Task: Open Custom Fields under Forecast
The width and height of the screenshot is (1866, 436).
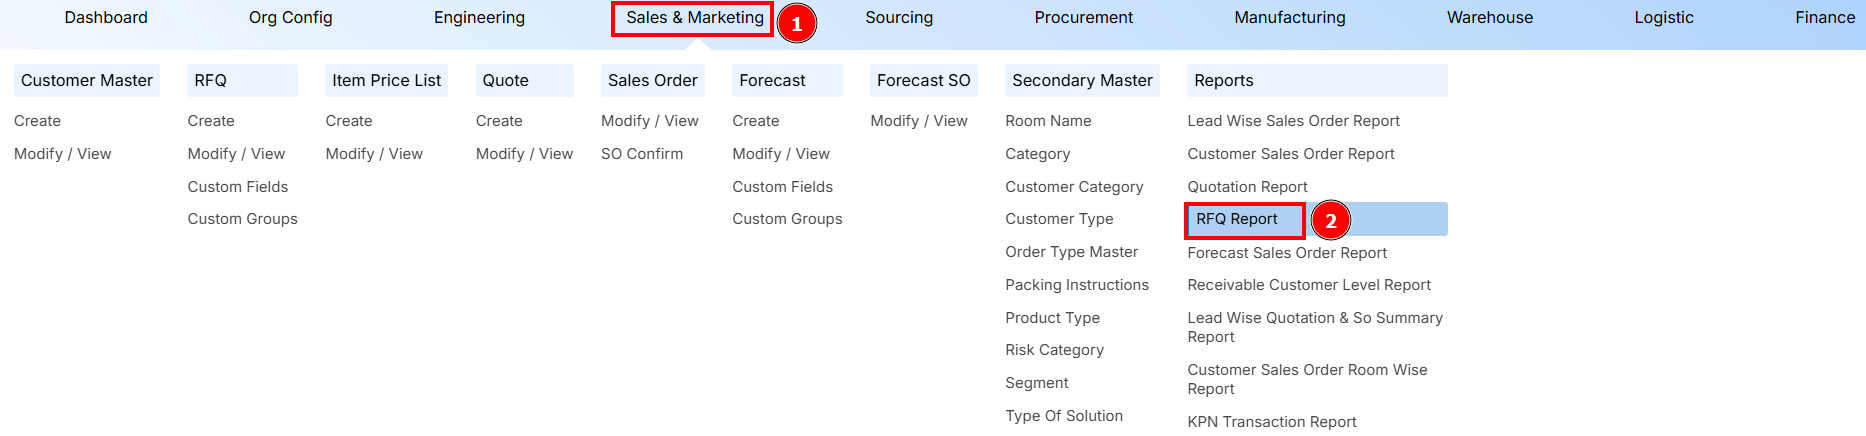Action: coord(783,187)
